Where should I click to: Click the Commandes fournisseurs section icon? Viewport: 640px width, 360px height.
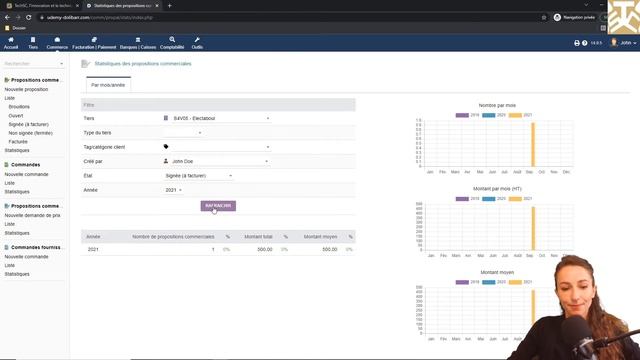click(7, 247)
